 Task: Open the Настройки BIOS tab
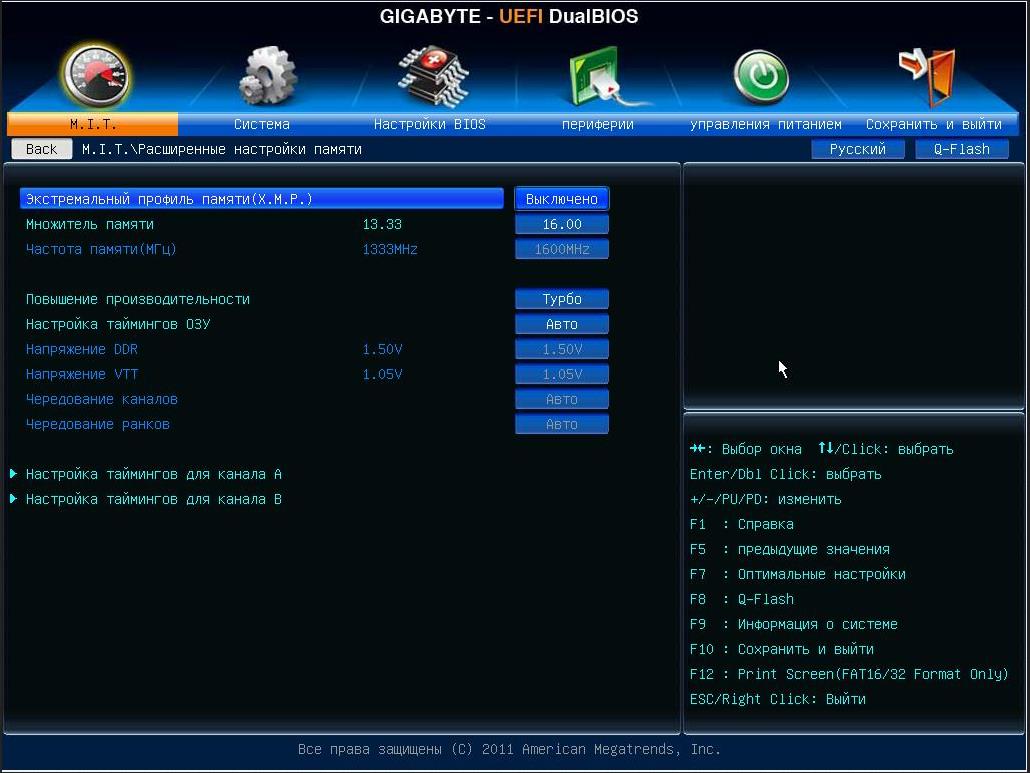pos(429,124)
